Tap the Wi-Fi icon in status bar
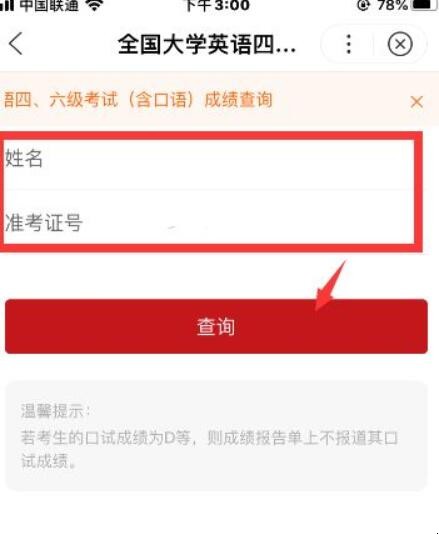Screen dimensions: 439x534 tap(94, 5)
